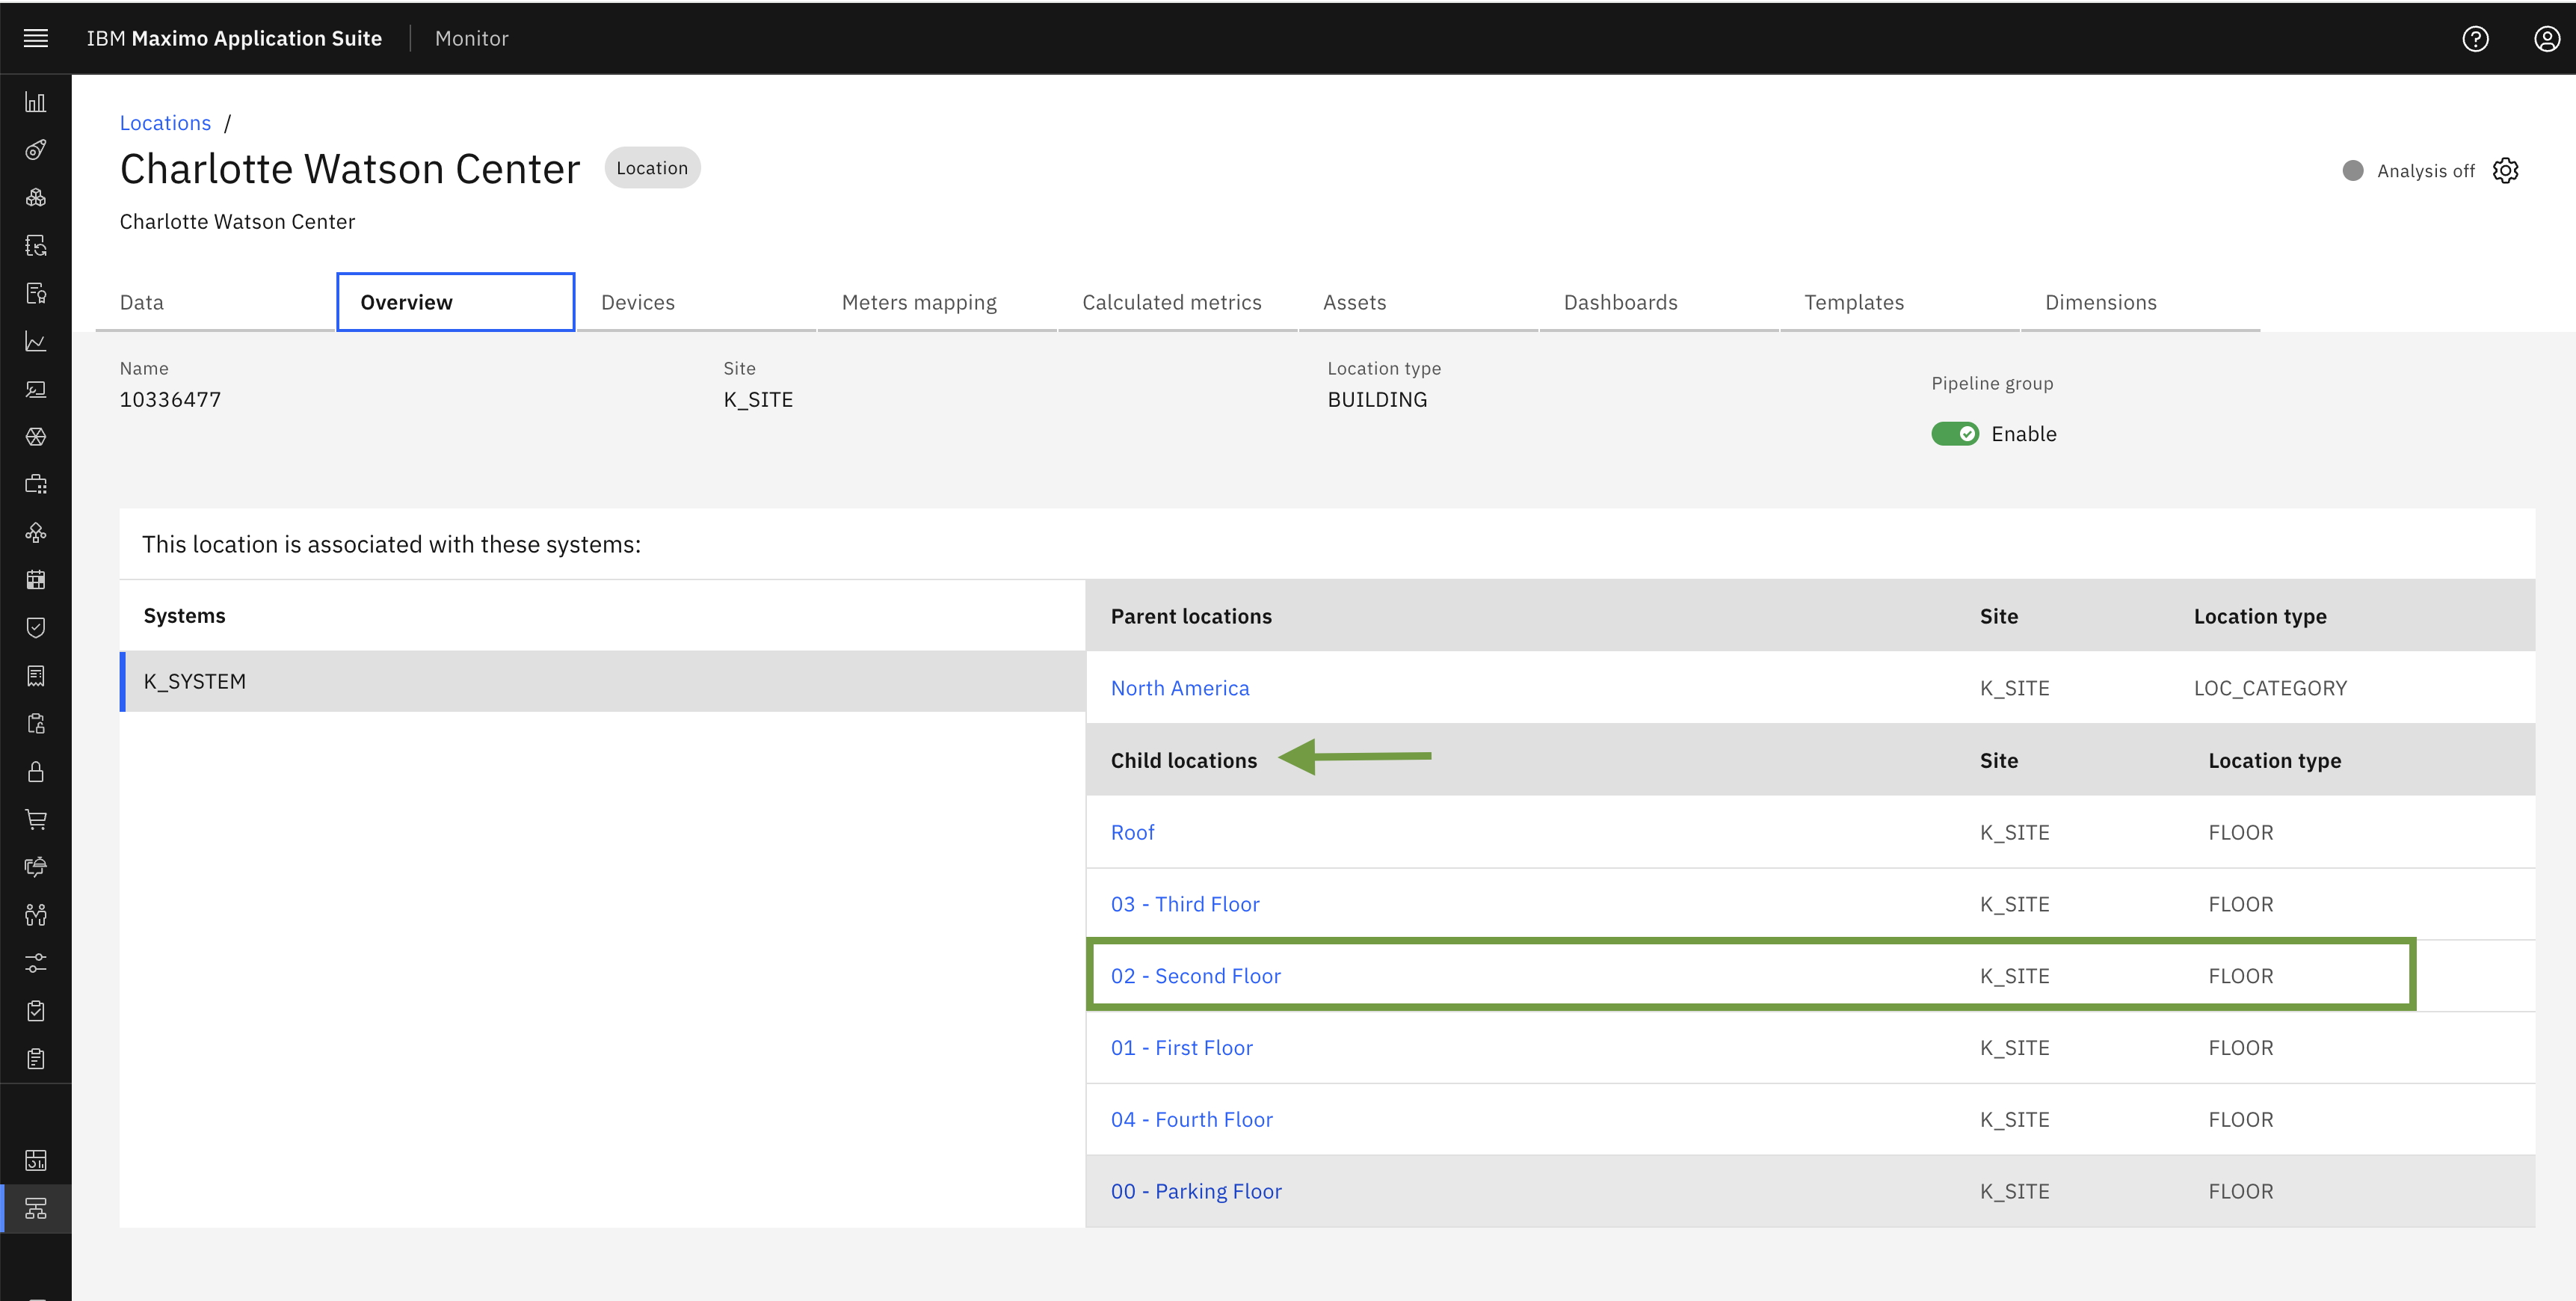Select the receipt sidebar icon
This screenshot has height=1301, width=2576.
36,676
